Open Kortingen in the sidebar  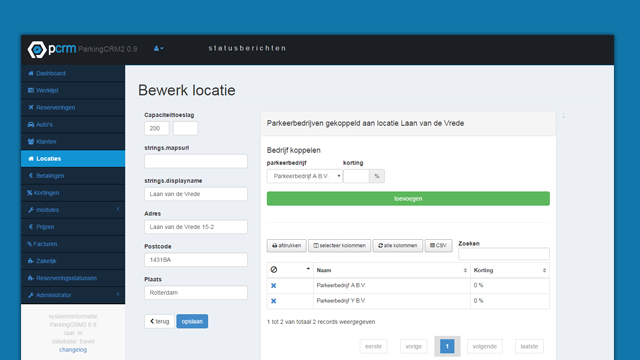73,193
